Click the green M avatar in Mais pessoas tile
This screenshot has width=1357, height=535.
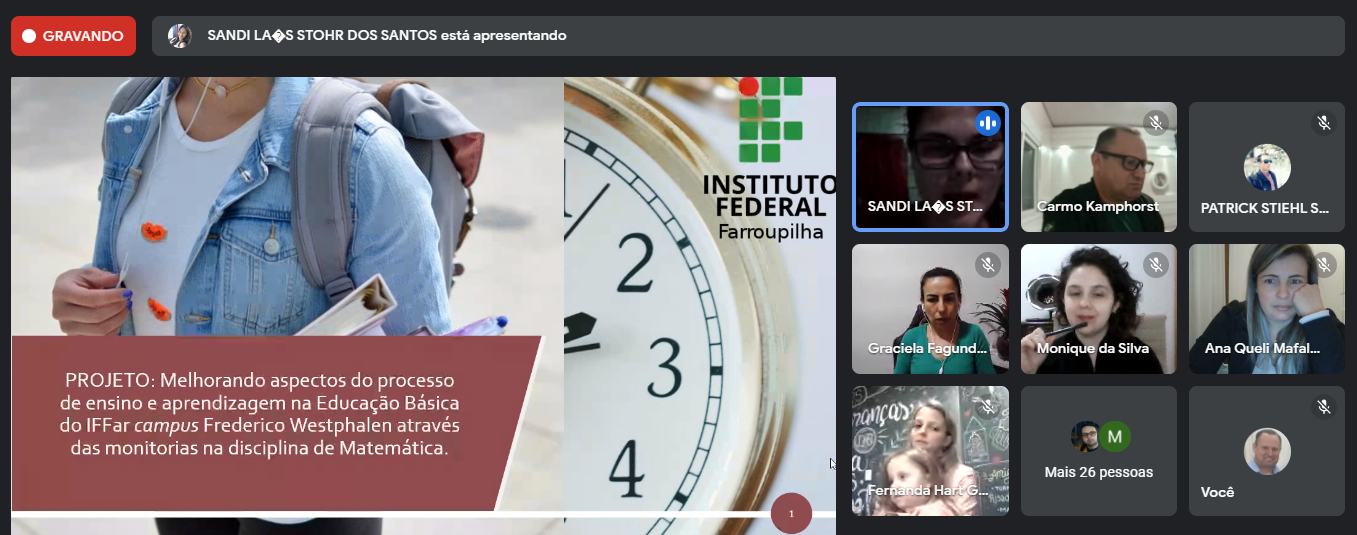1115,437
